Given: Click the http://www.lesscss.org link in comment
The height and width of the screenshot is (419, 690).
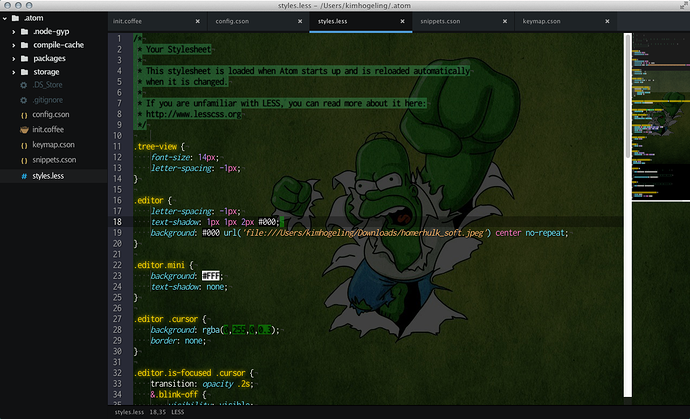Looking at the screenshot, I should 194,114.
